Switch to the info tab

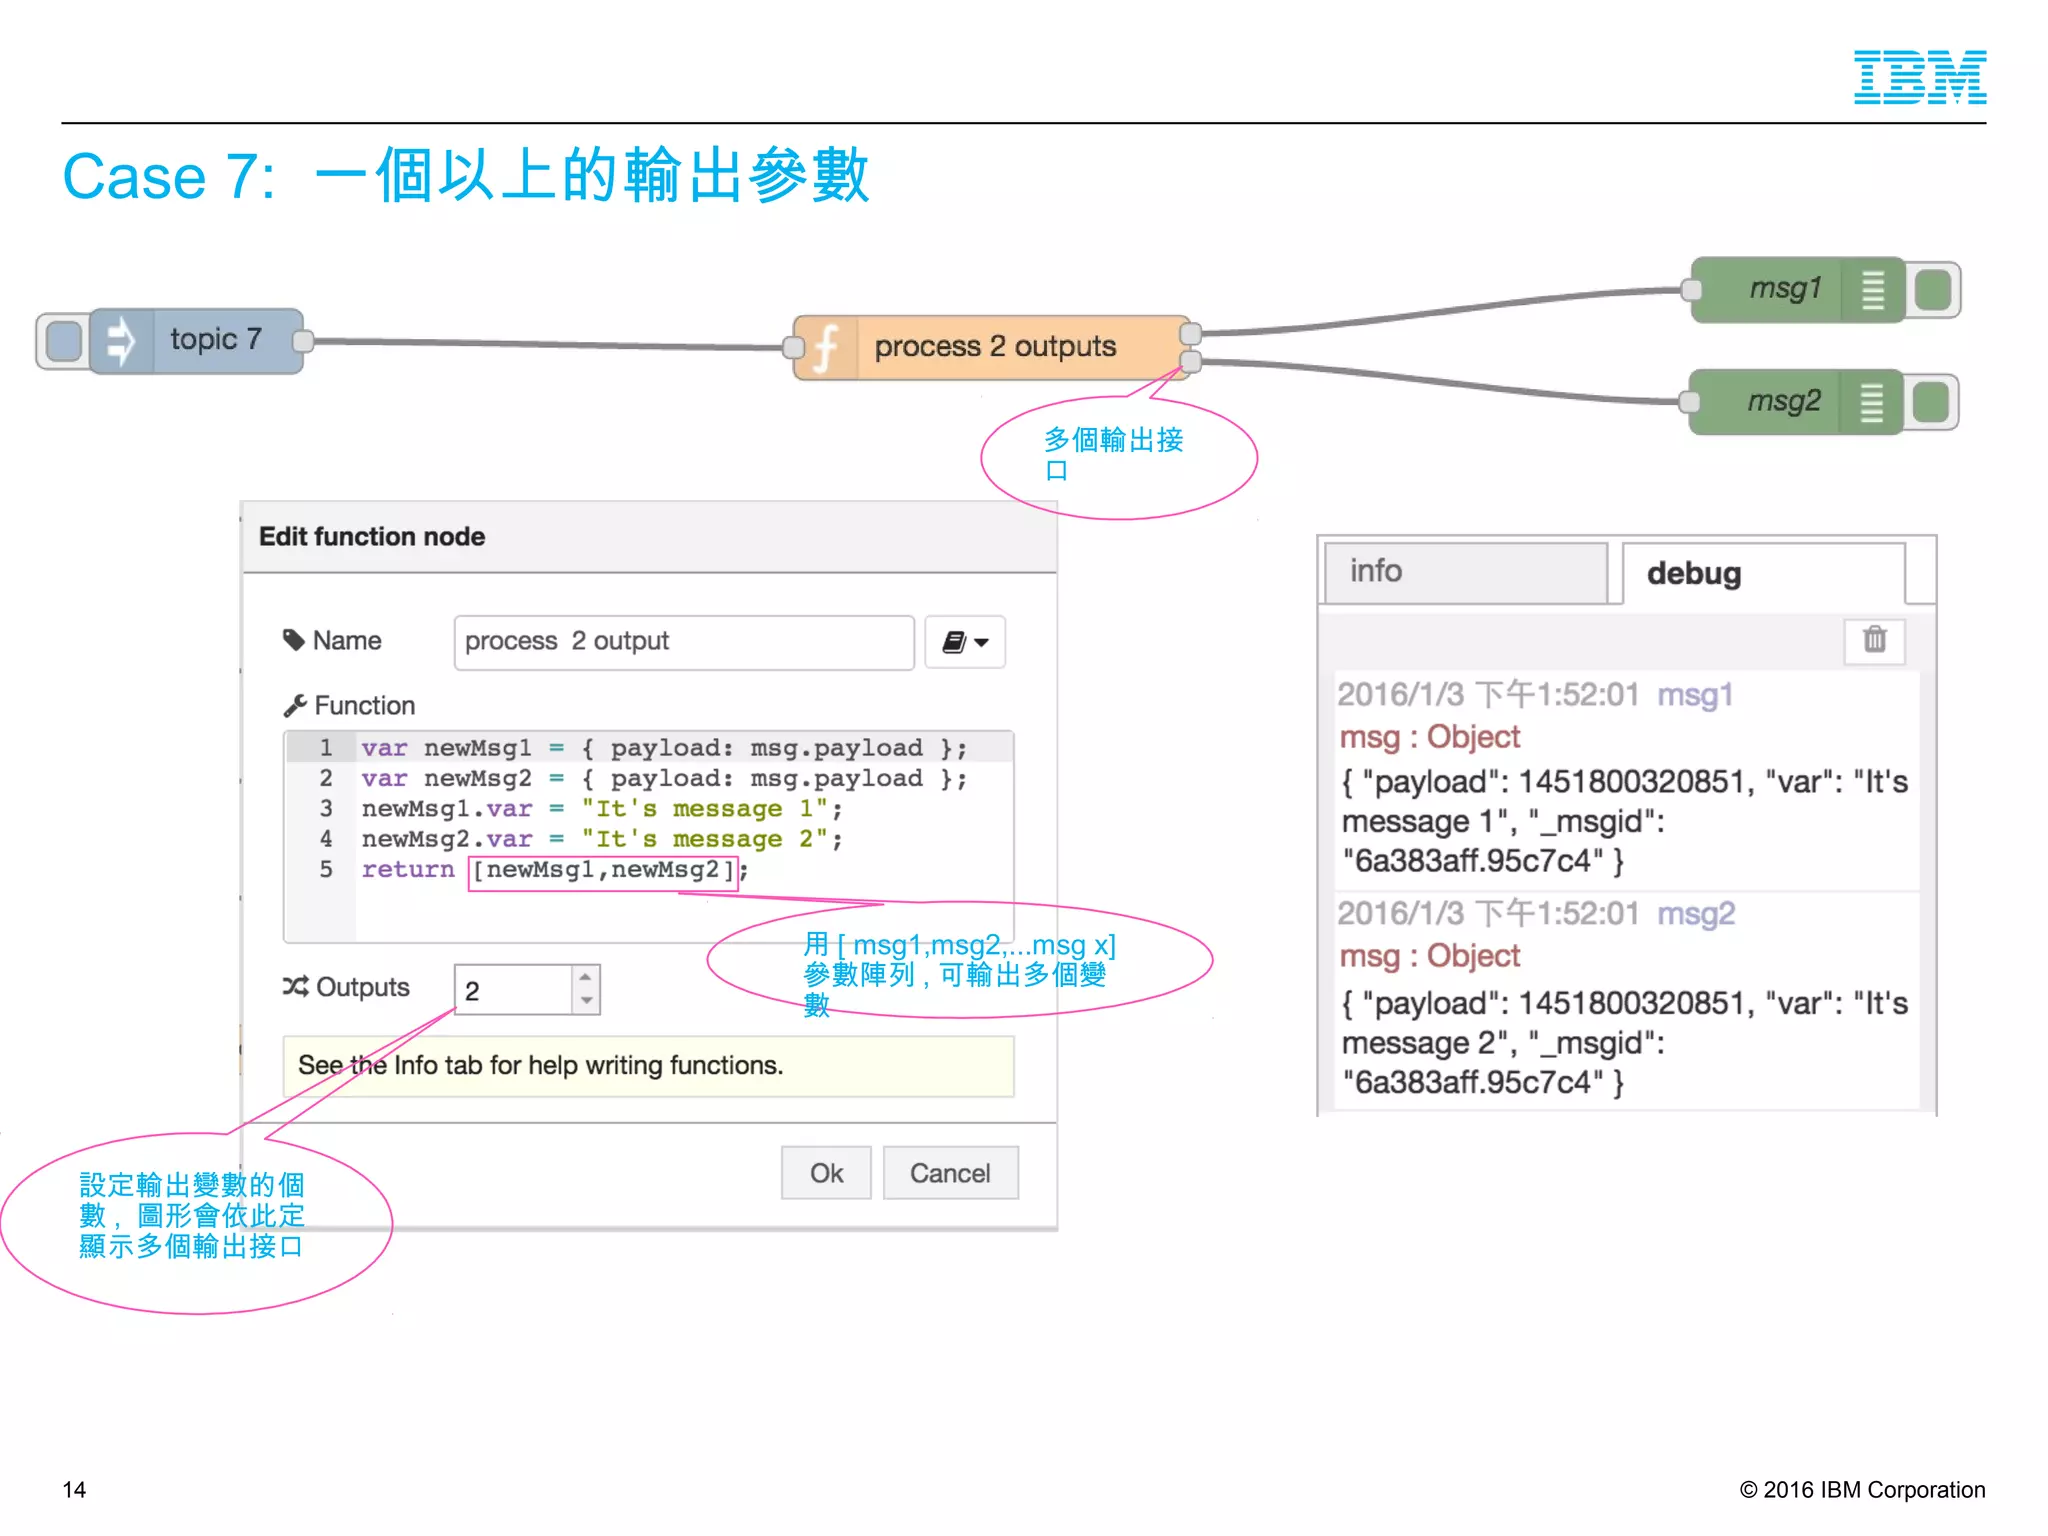click(x=1465, y=572)
